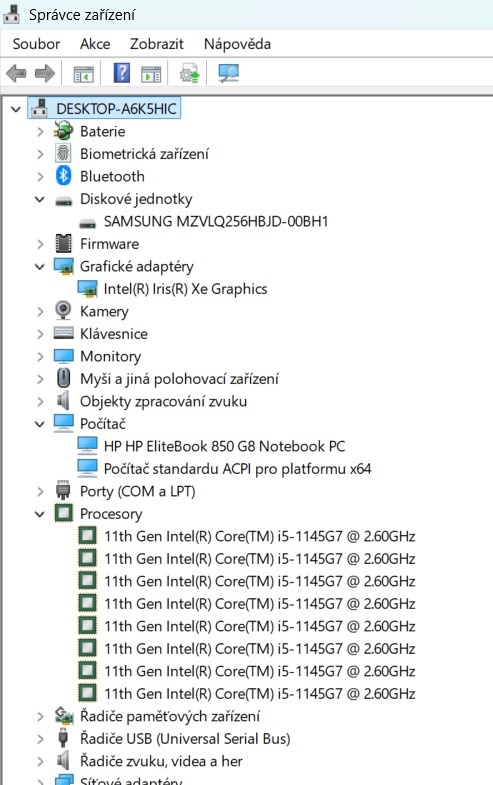
Task: Click the Procesory label
Action: [x=111, y=514]
